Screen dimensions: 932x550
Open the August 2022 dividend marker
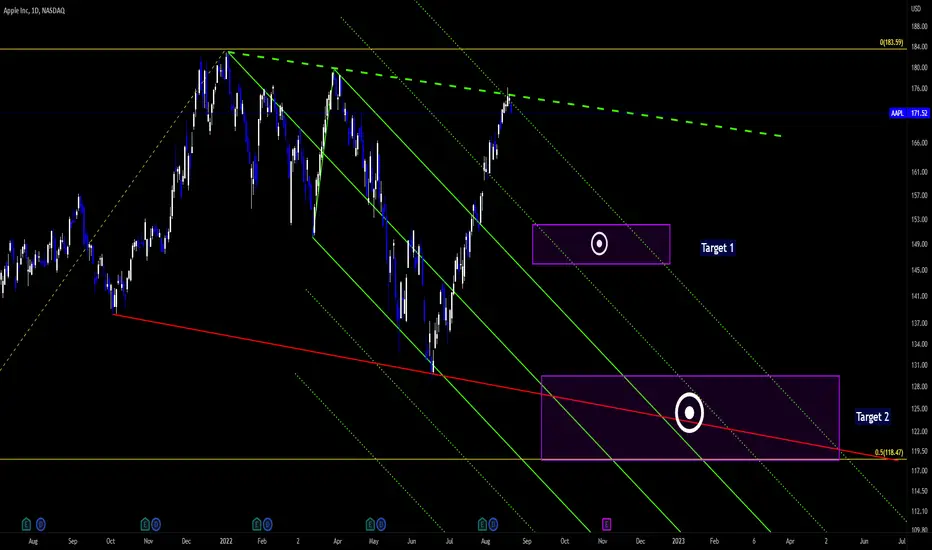pos(493,524)
